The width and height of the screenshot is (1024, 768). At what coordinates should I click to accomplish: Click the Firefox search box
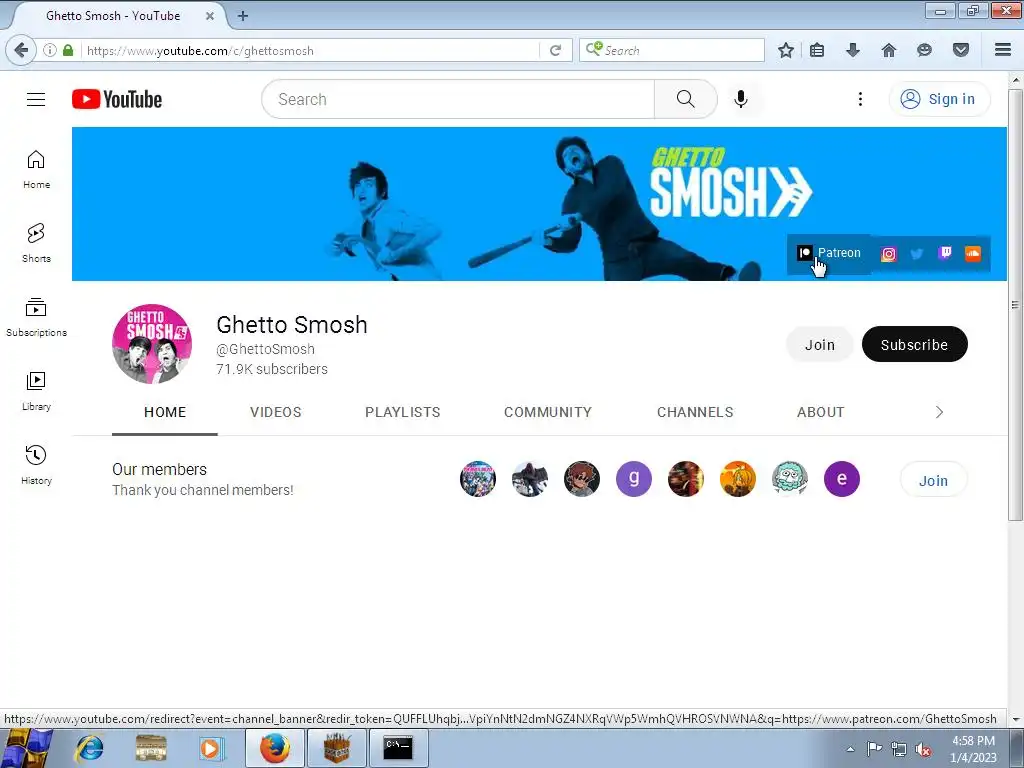[671, 50]
